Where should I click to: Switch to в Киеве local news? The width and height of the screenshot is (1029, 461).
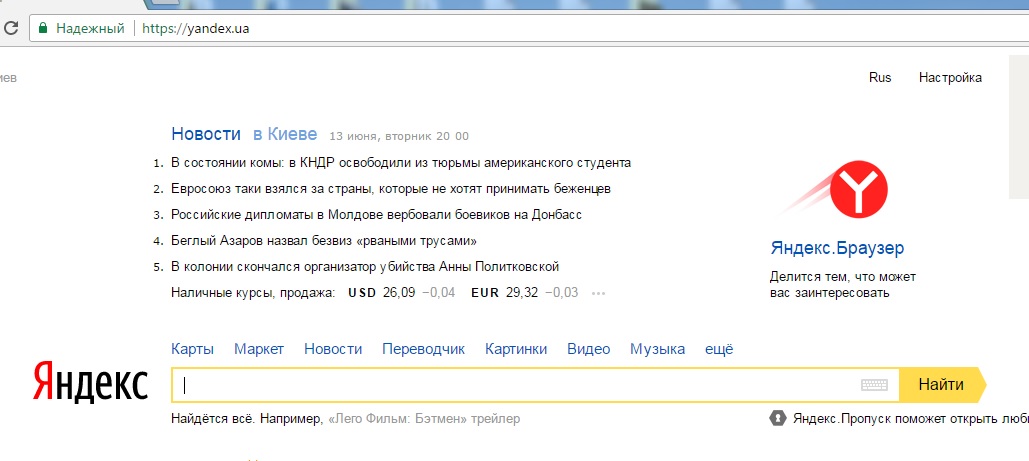[285, 134]
